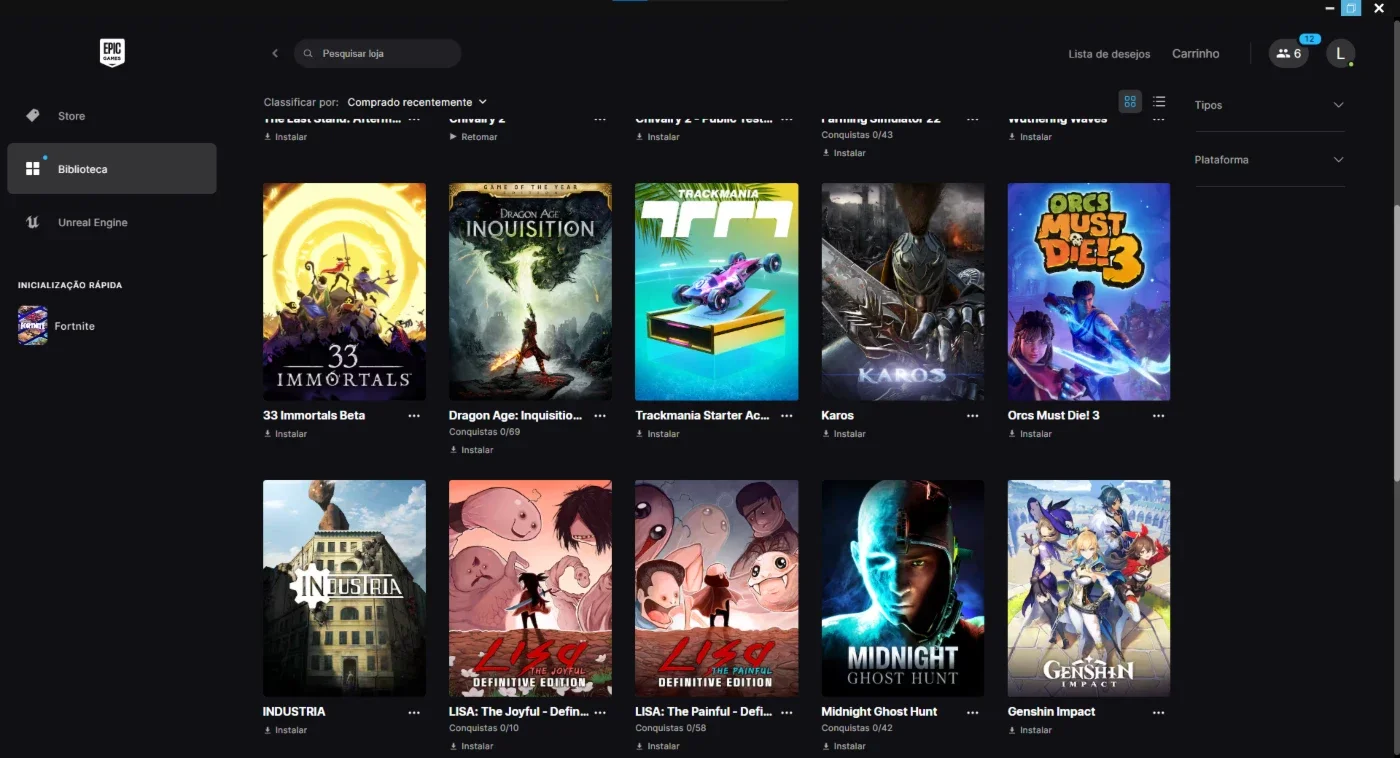Open options menu for LISA: The Painful
The image size is (1400, 758).
click(x=787, y=712)
